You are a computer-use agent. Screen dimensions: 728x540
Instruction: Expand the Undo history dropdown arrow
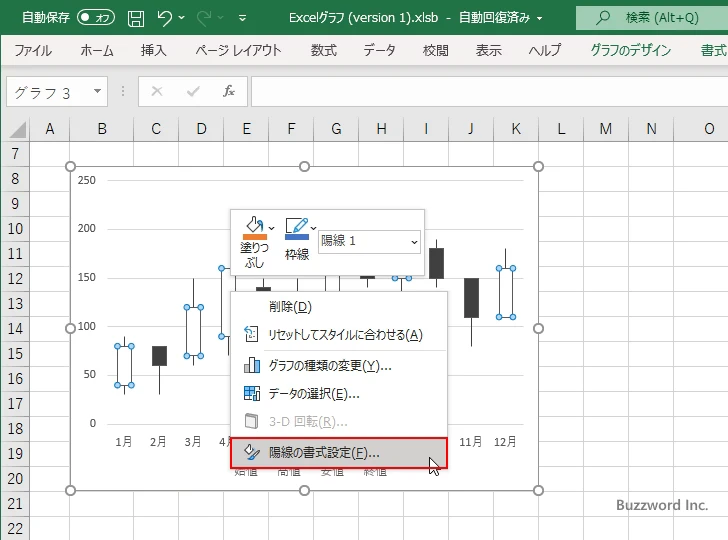click(x=184, y=18)
